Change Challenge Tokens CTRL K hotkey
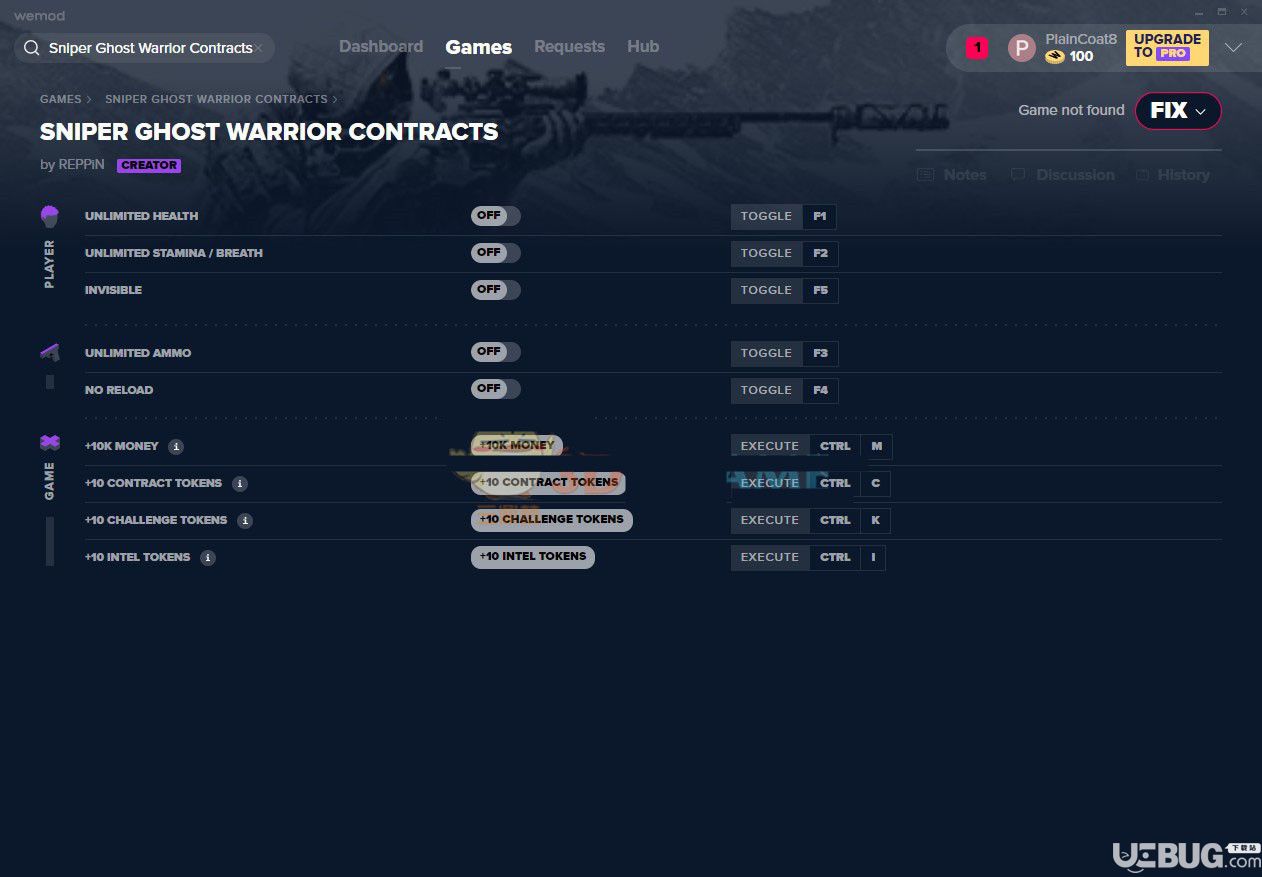The height and width of the screenshot is (877, 1262). click(x=850, y=520)
